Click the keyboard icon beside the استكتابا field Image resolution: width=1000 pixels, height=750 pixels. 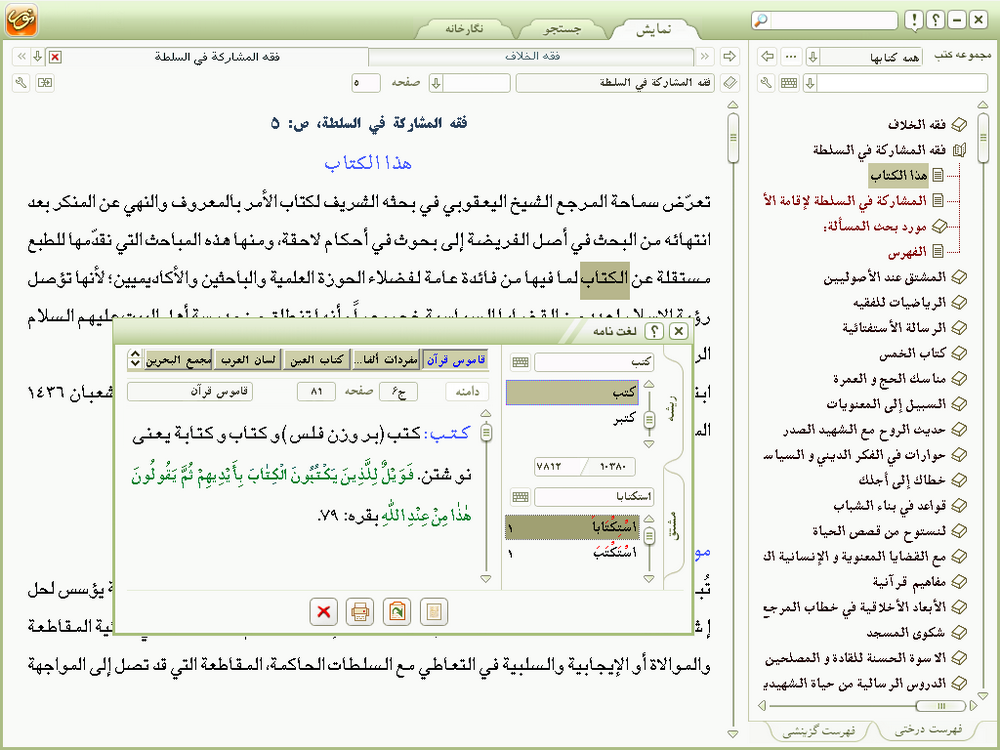click(520, 497)
